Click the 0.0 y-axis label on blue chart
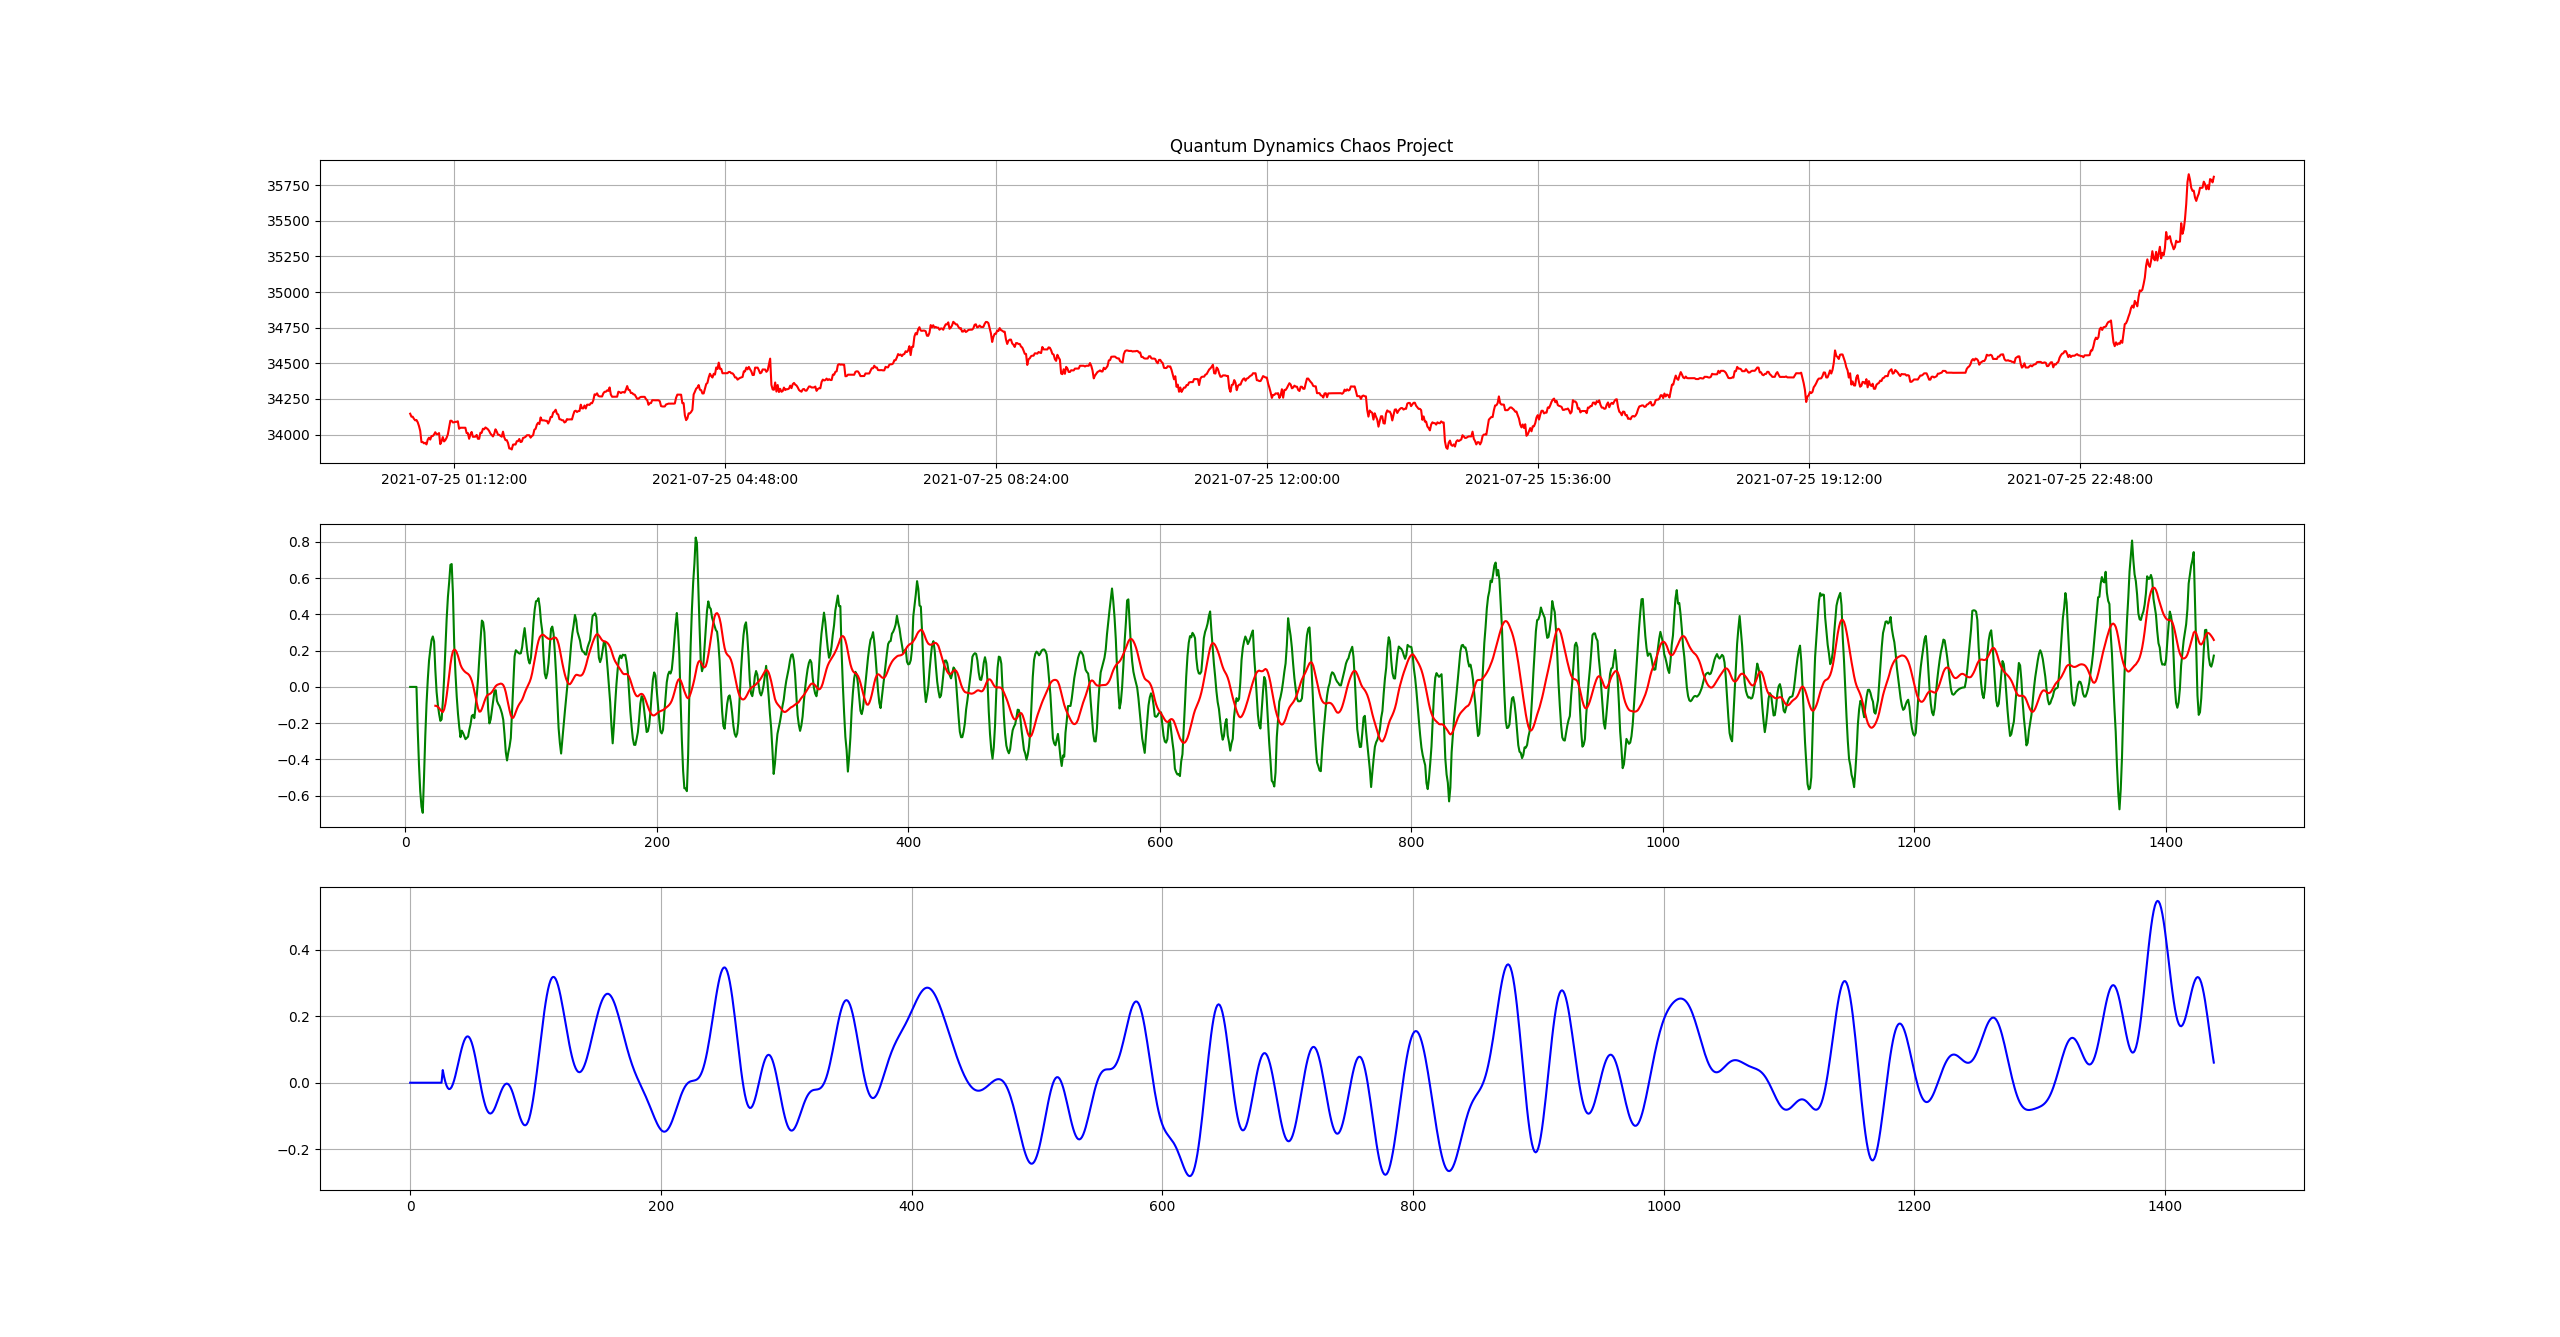Screen dimensions: 2560x1337 click(299, 1083)
